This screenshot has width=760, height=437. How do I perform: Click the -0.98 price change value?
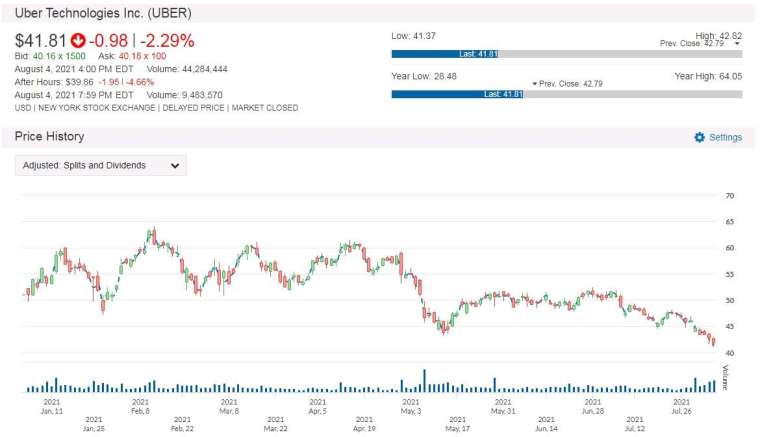(x=109, y=41)
